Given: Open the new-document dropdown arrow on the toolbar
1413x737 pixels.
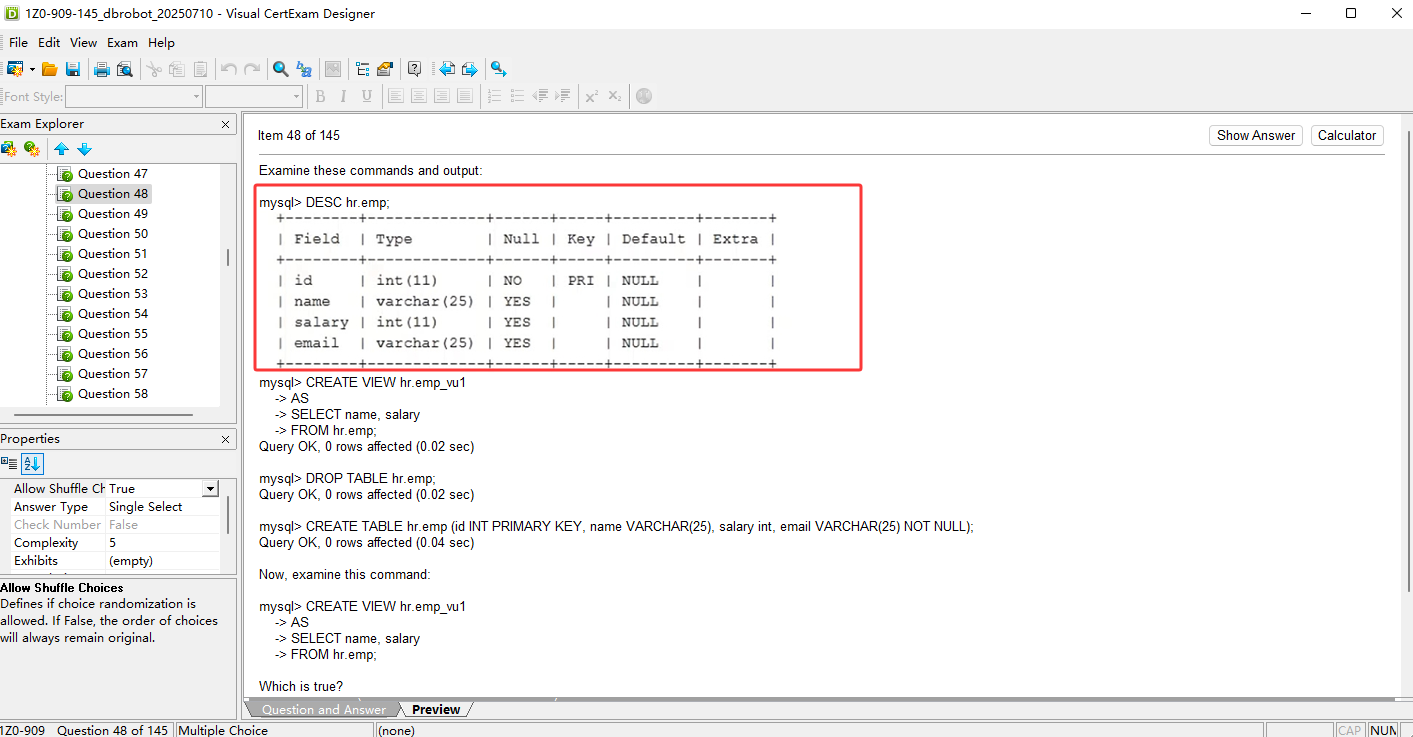Looking at the screenshot, I should click(x=32, y=68).
